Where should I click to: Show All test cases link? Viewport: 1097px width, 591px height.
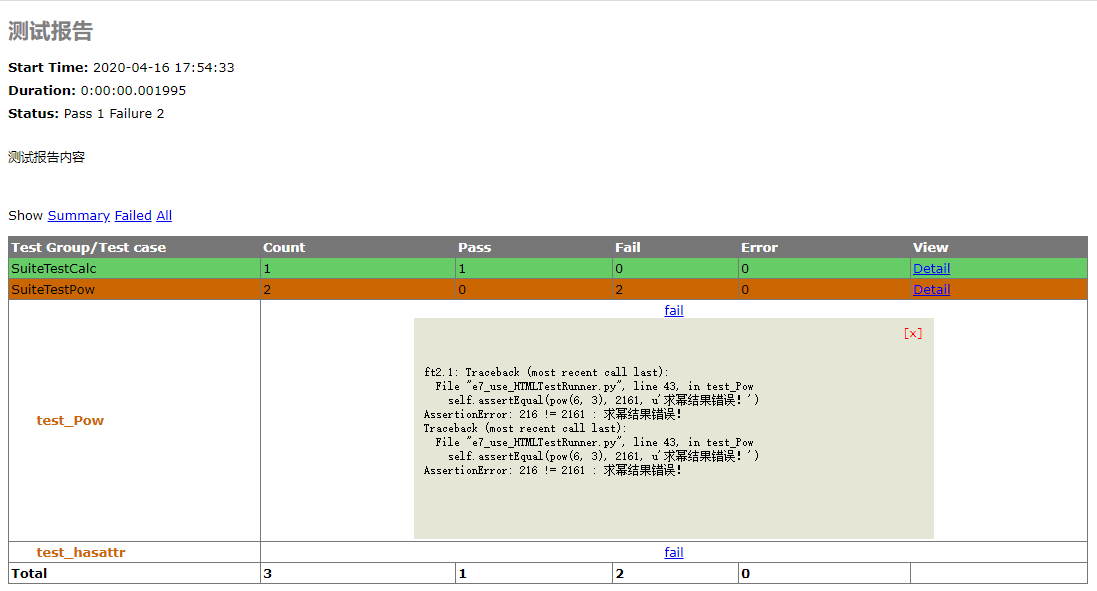pos(164,215)
